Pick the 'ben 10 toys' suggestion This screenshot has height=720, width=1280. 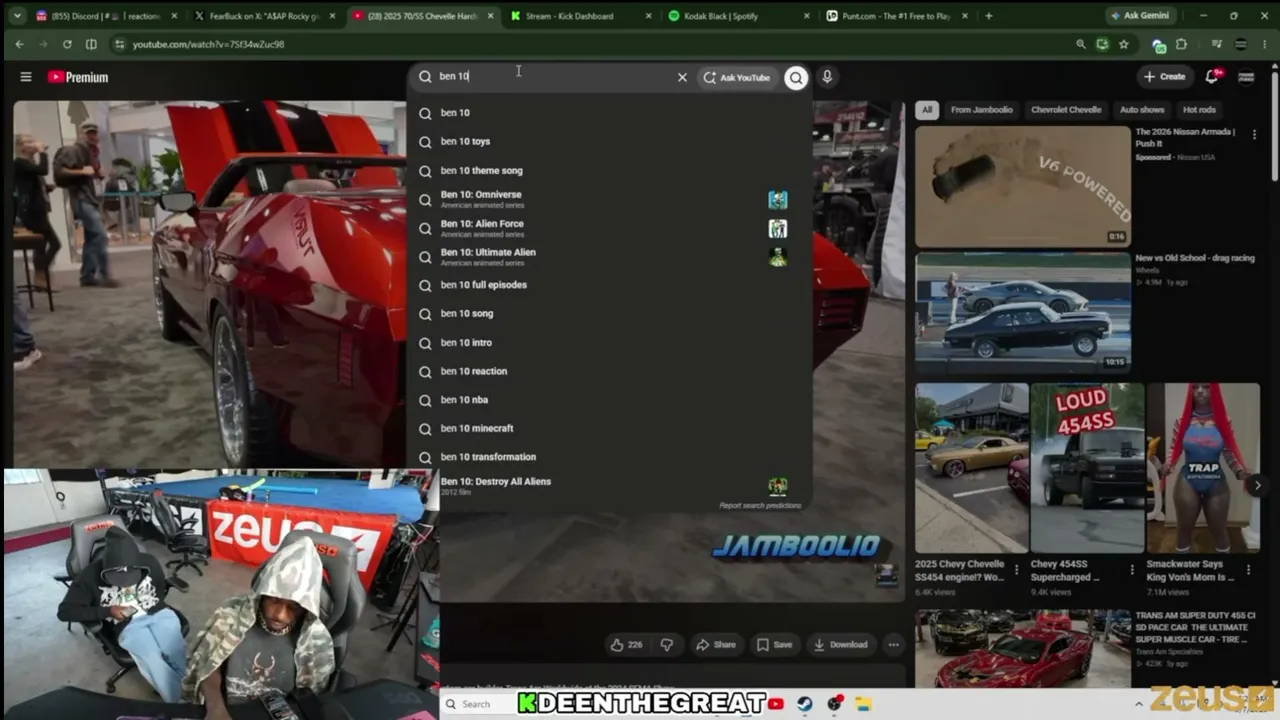(x=610, y=141)
